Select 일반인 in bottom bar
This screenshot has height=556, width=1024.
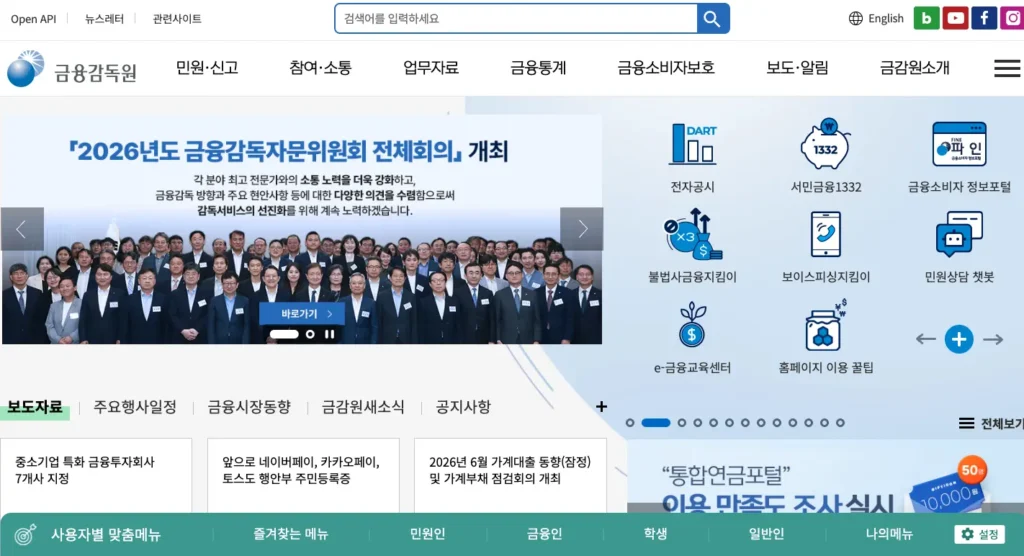tap(766, 534)
